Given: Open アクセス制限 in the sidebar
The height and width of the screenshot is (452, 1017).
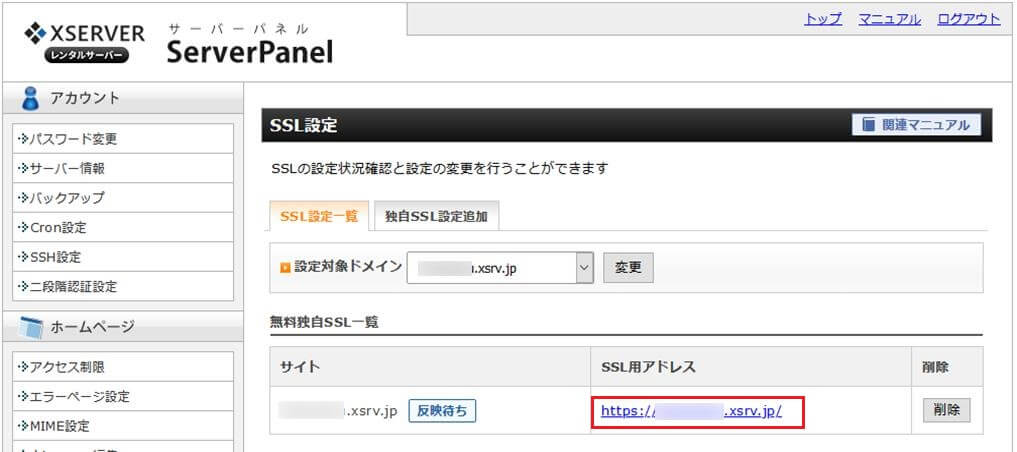Looking at the screenshot, I should [123, 367].
